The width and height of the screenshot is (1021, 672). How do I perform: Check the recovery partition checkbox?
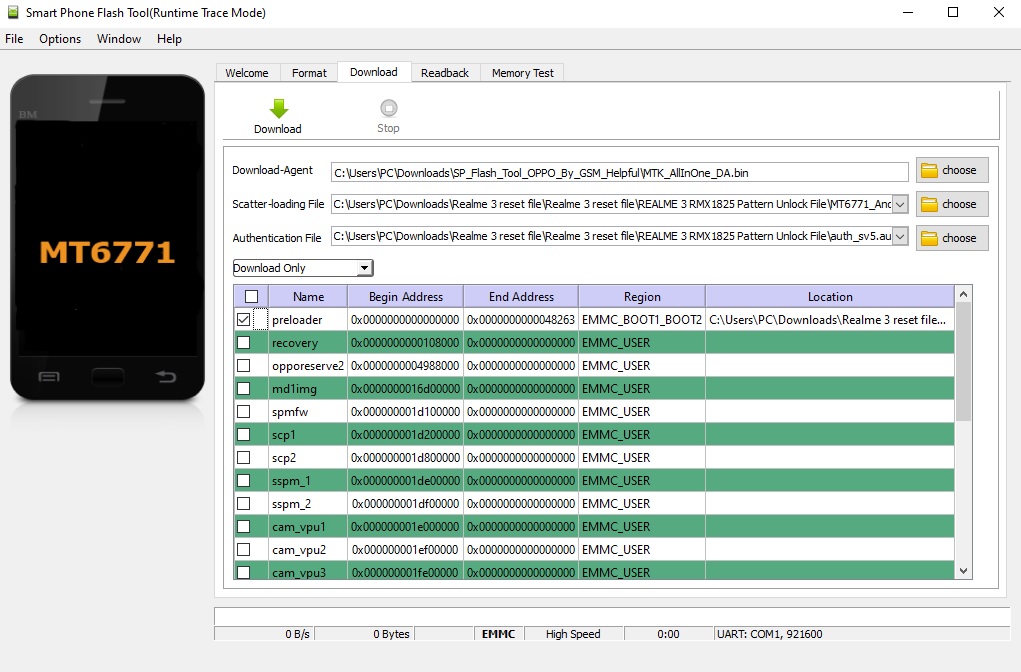[x=244, y=343]
